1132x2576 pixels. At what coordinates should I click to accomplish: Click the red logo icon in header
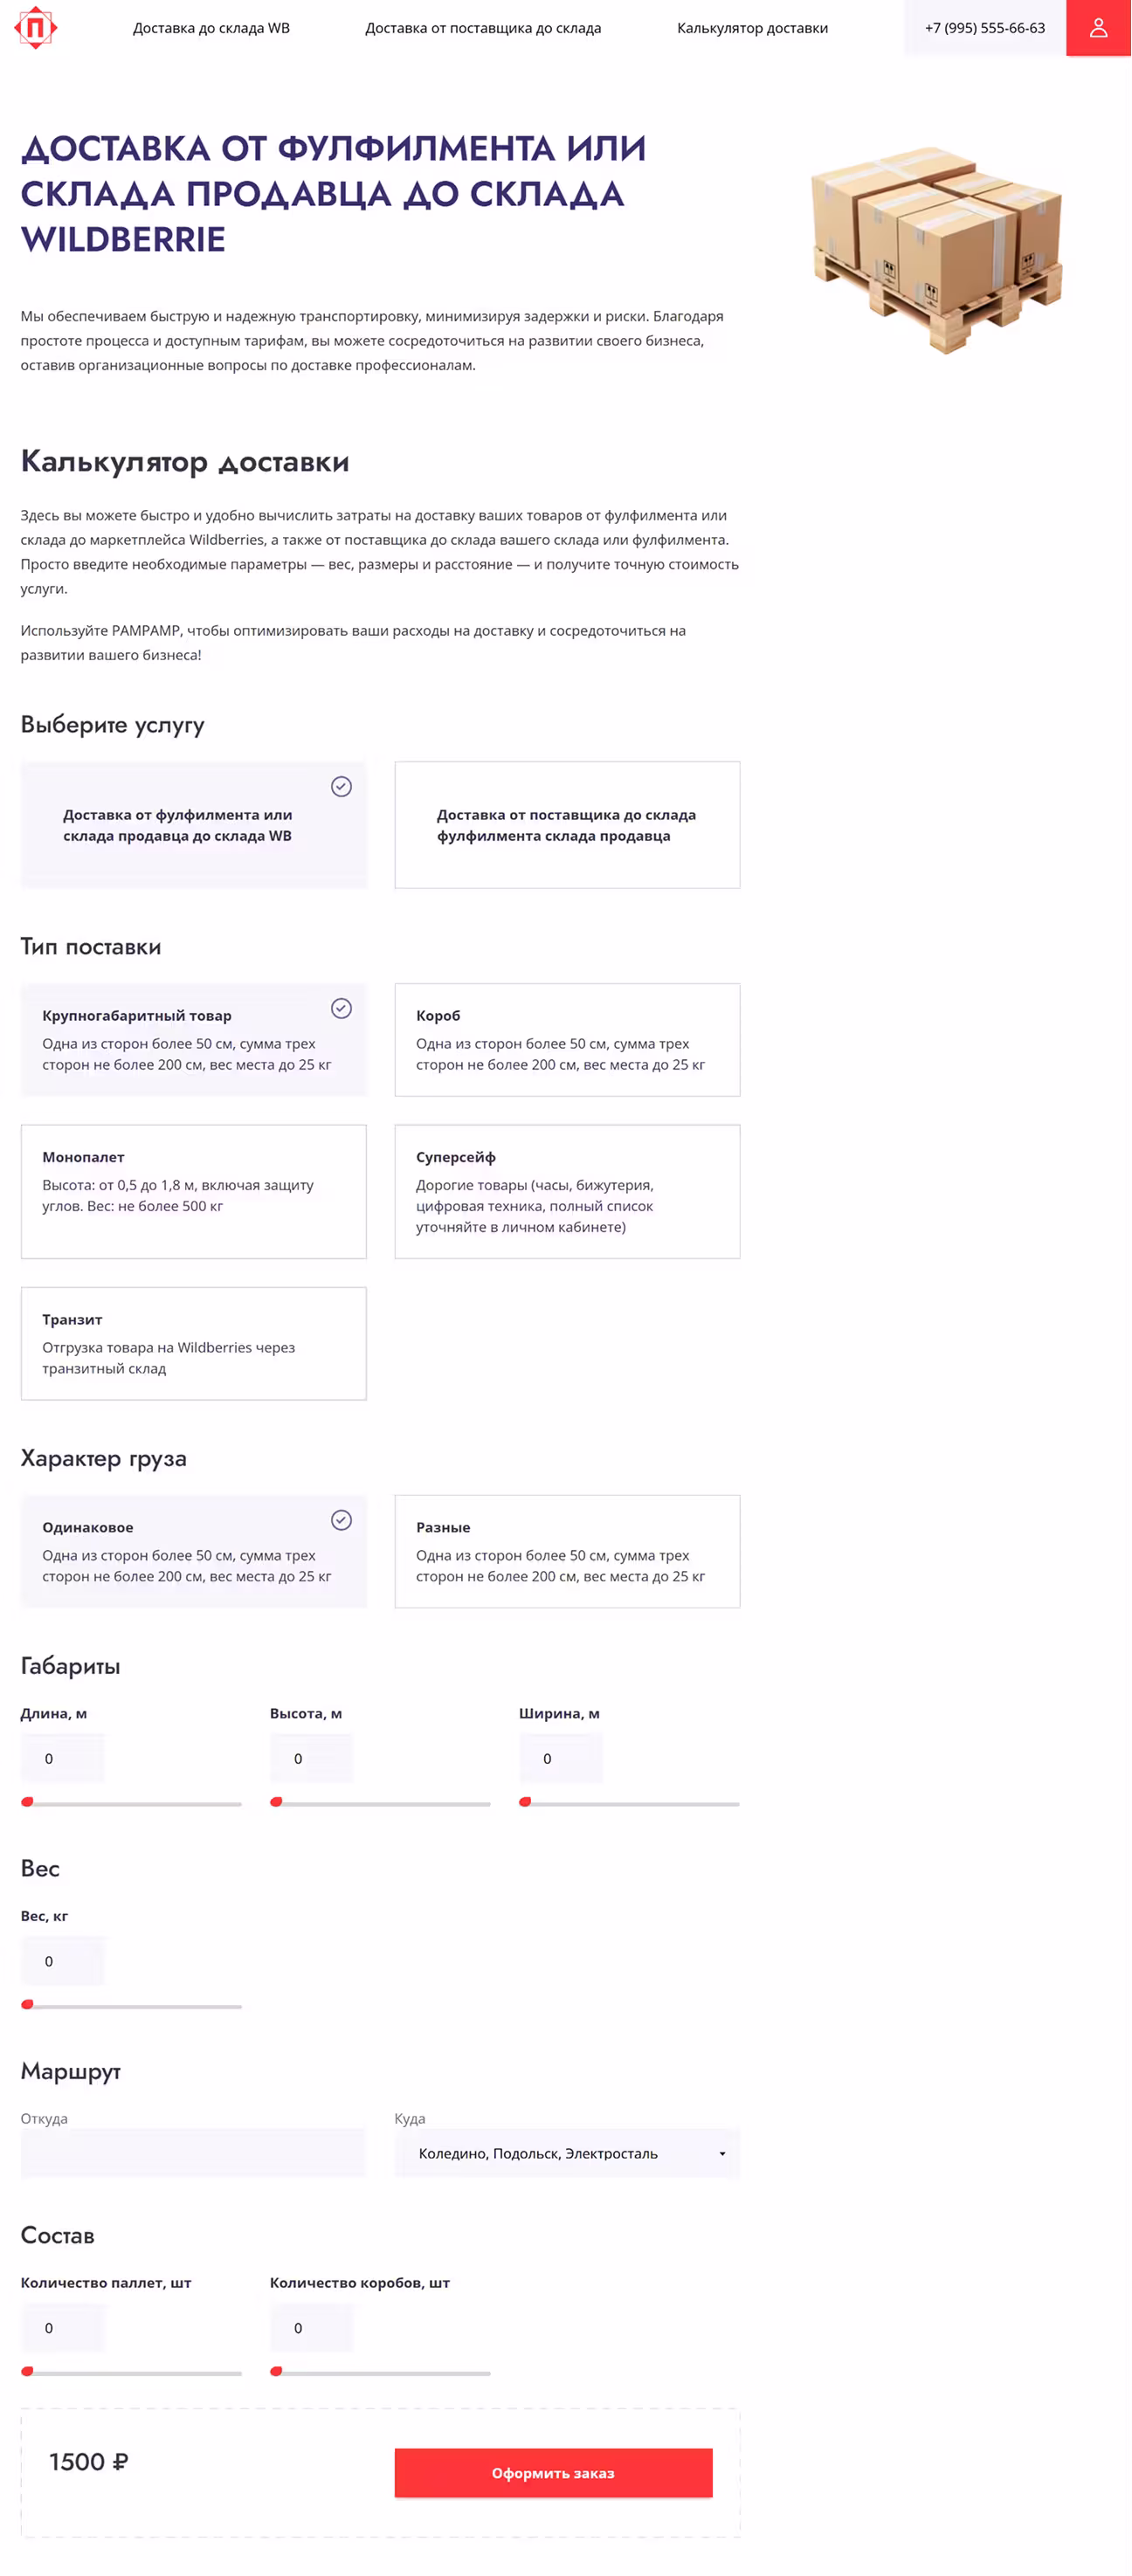36,27
